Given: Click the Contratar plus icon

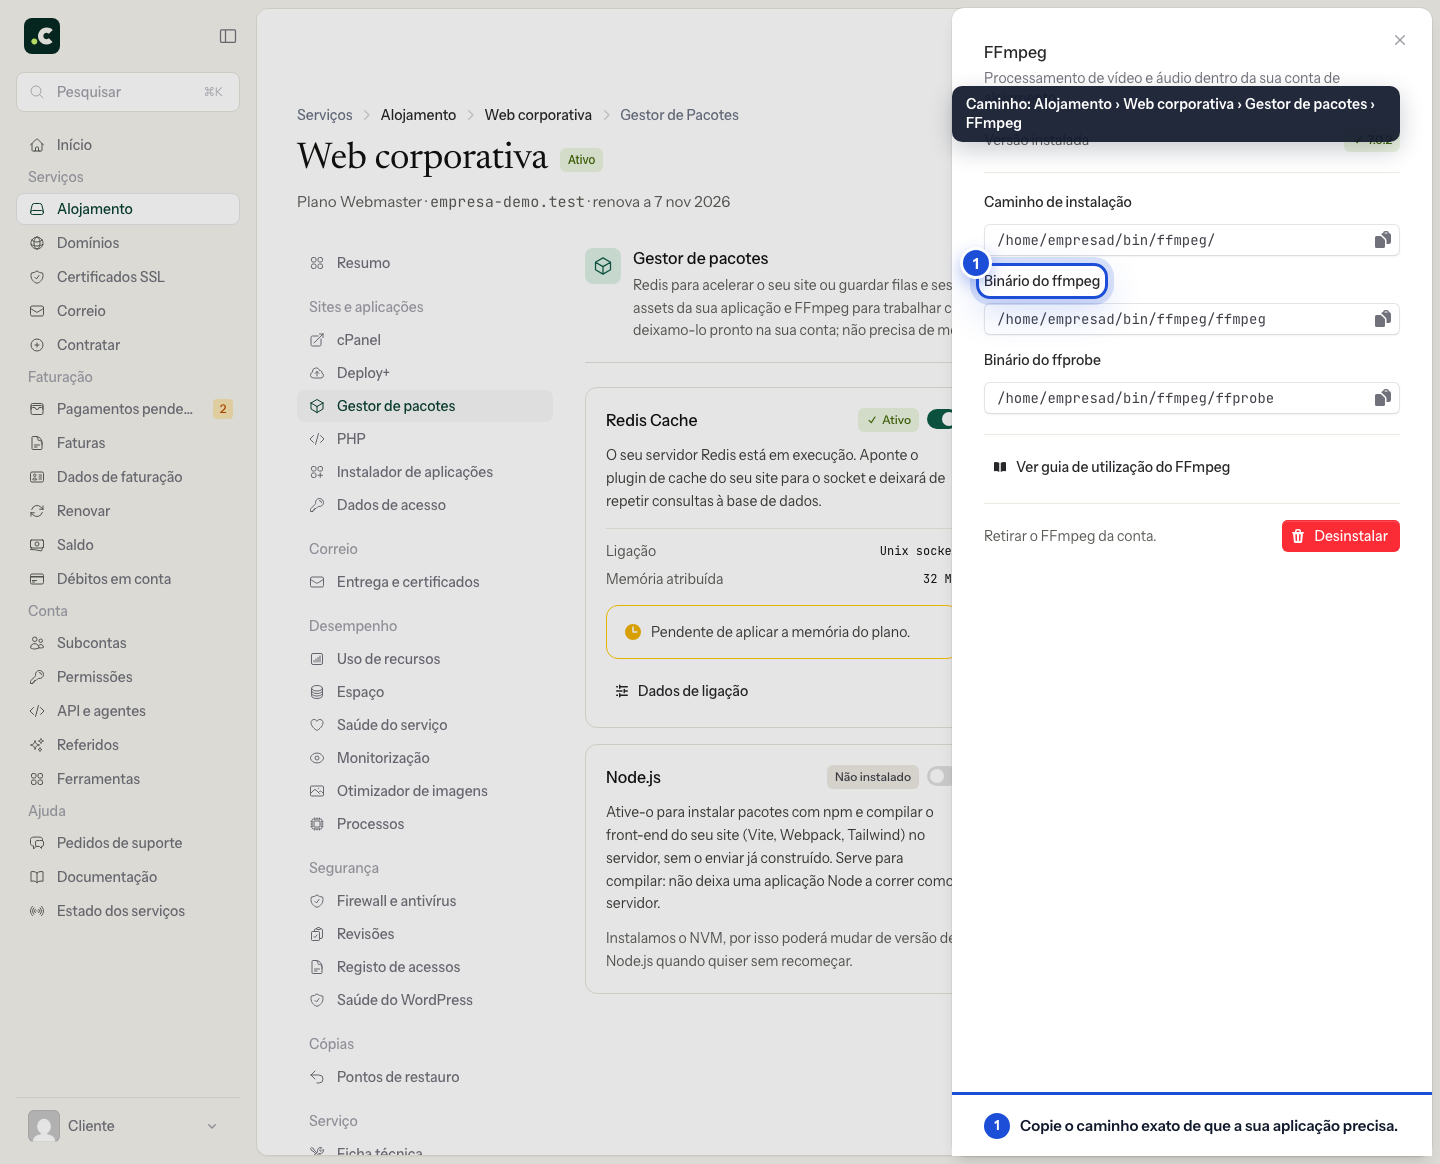Looking at the screenshot, I should click(x=37, y=345).
